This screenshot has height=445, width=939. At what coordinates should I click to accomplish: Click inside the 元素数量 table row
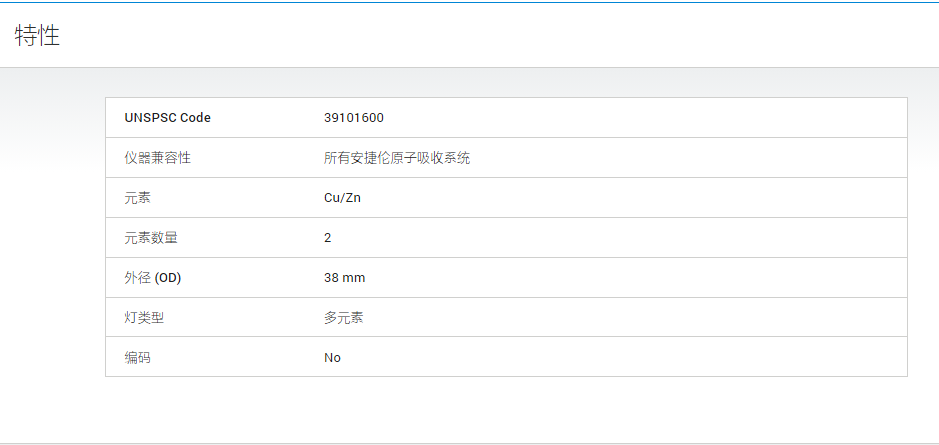(507, 238)
